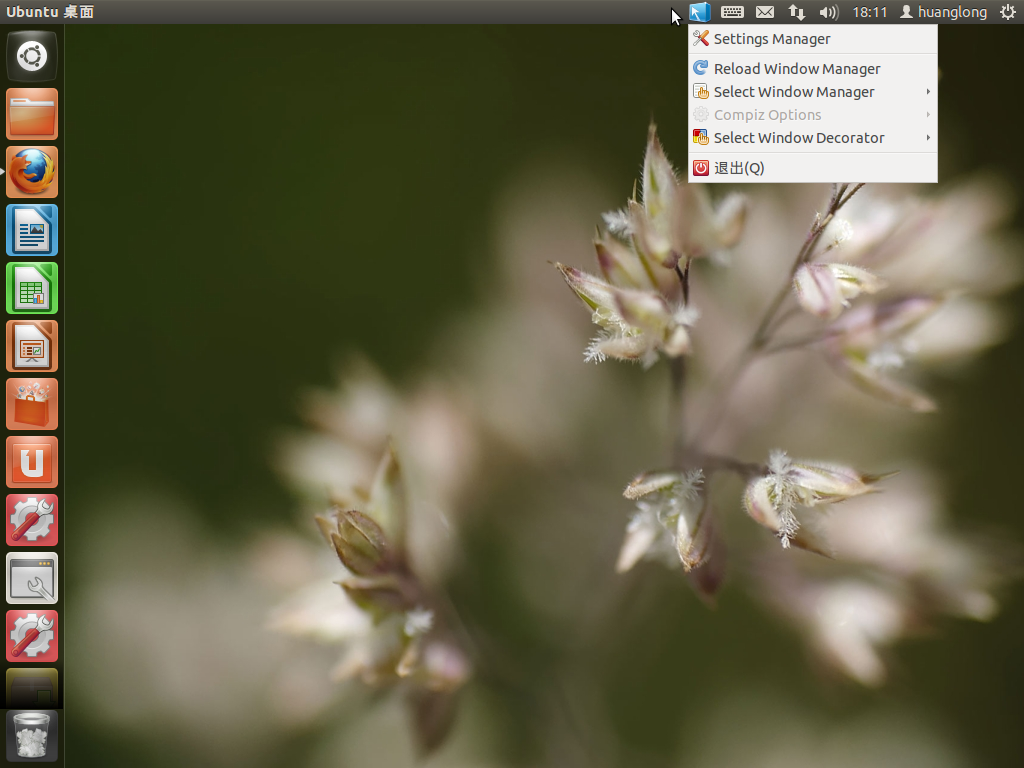The height and width of the screenshot is (768, 1024).
Task: Open the Select Window Manager entry
Action: [812, 92]
